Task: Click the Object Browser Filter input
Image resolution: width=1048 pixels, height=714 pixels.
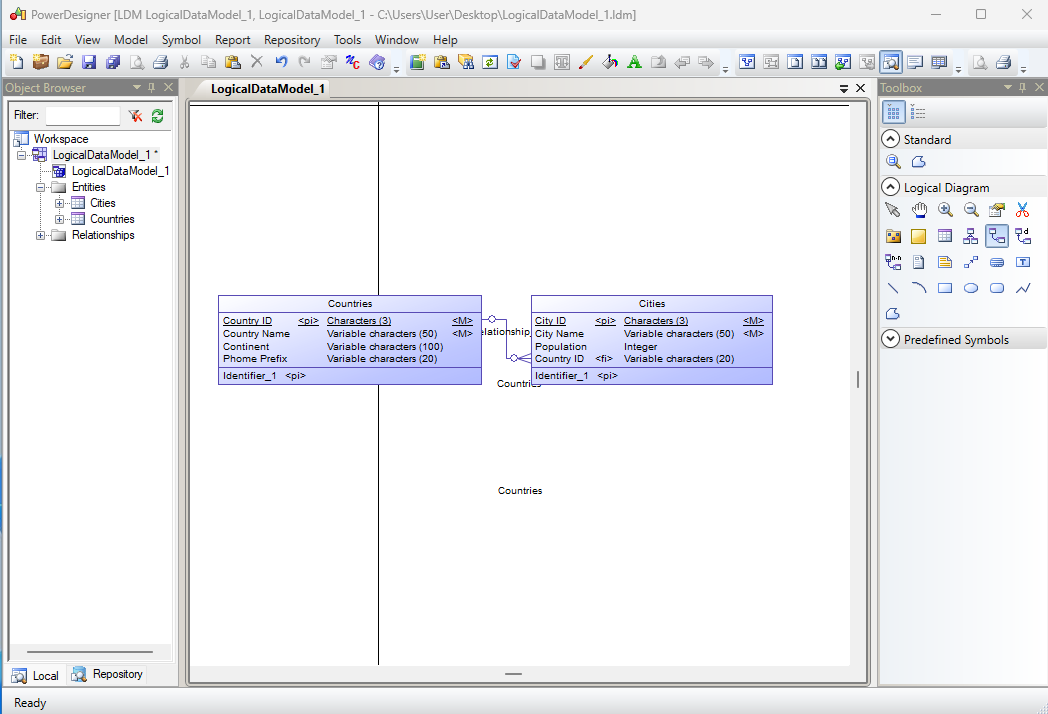Action: pos(82,116)
